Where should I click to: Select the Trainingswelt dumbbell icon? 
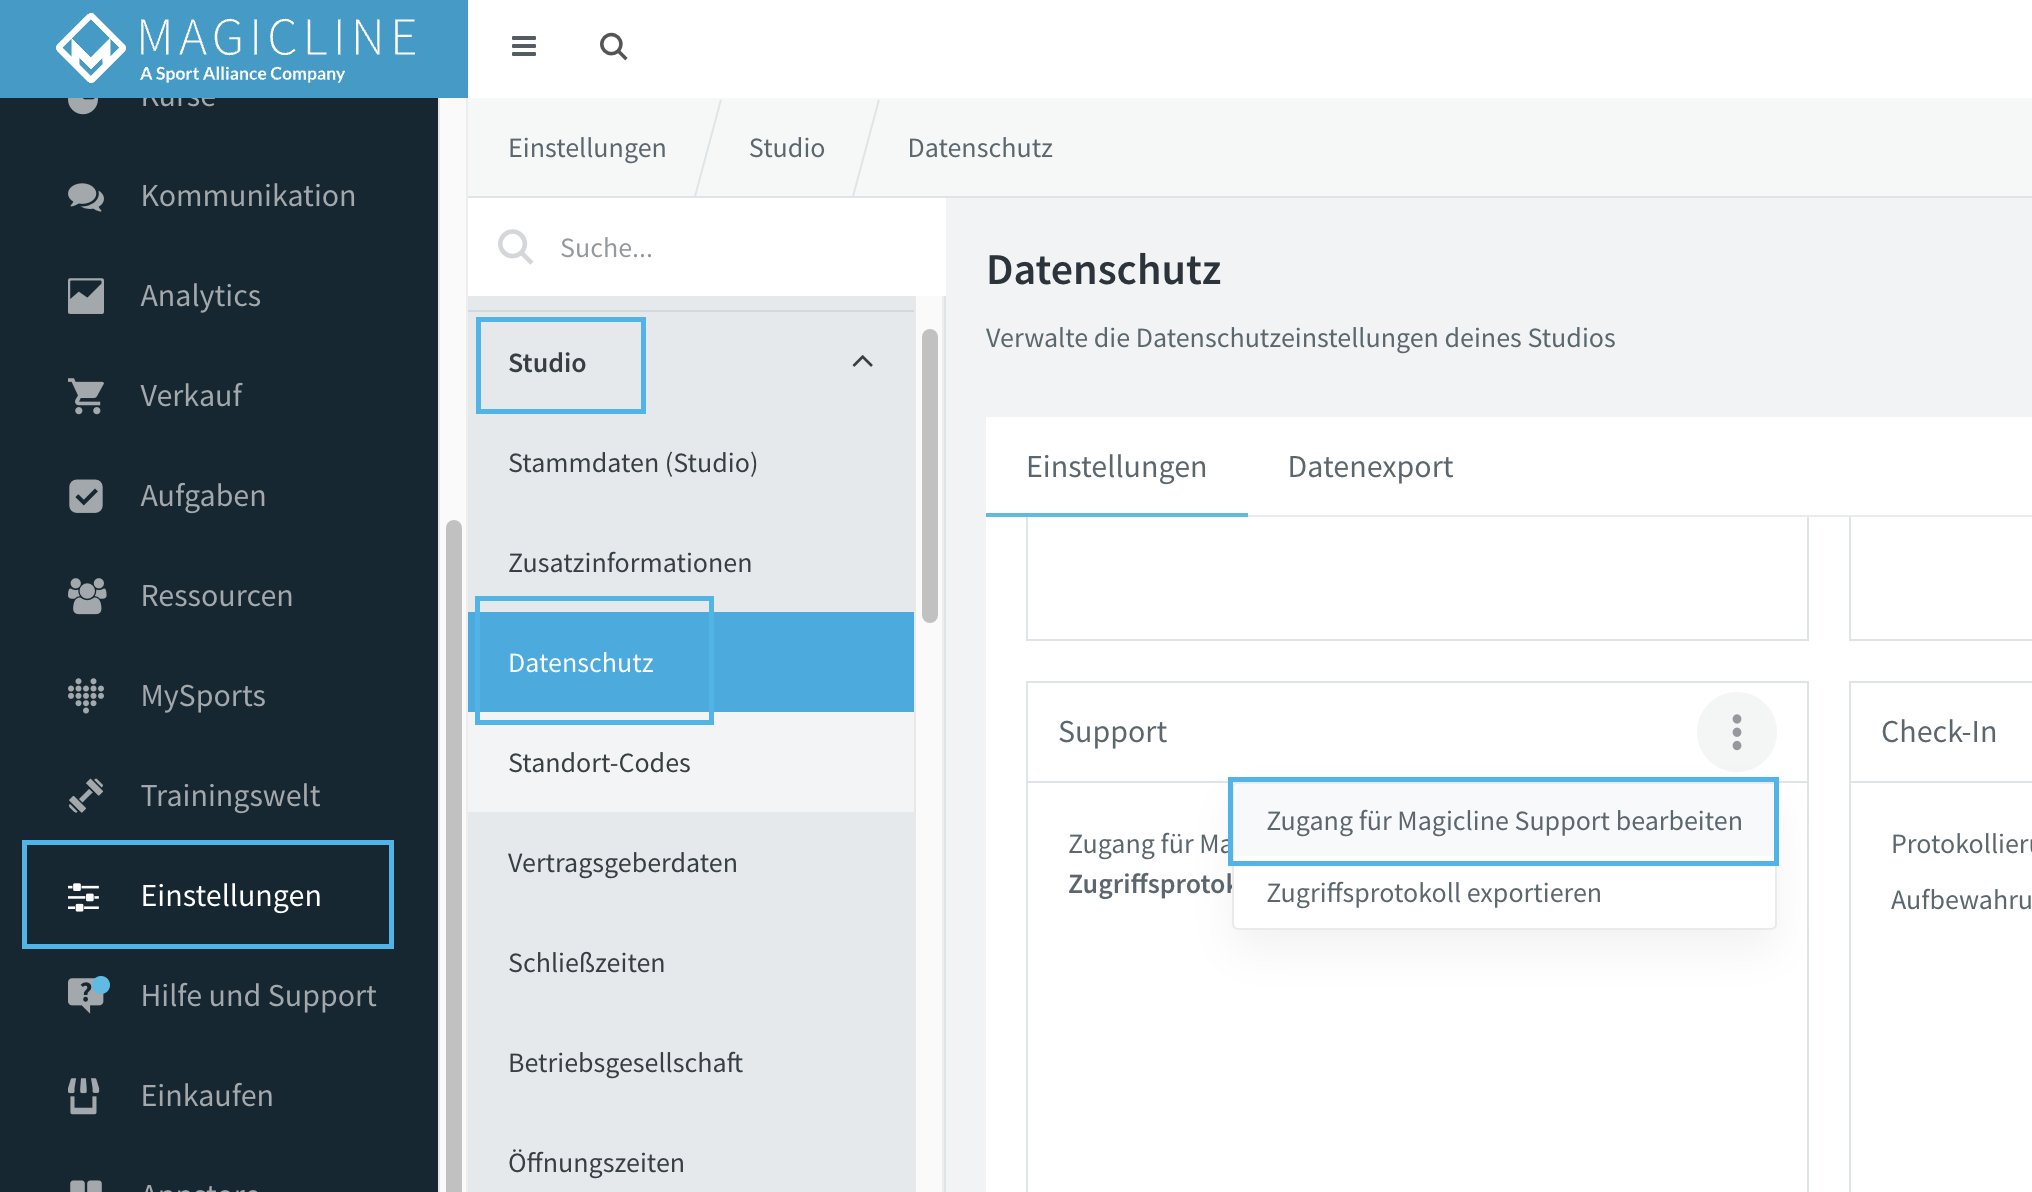[x=86, y=795]
